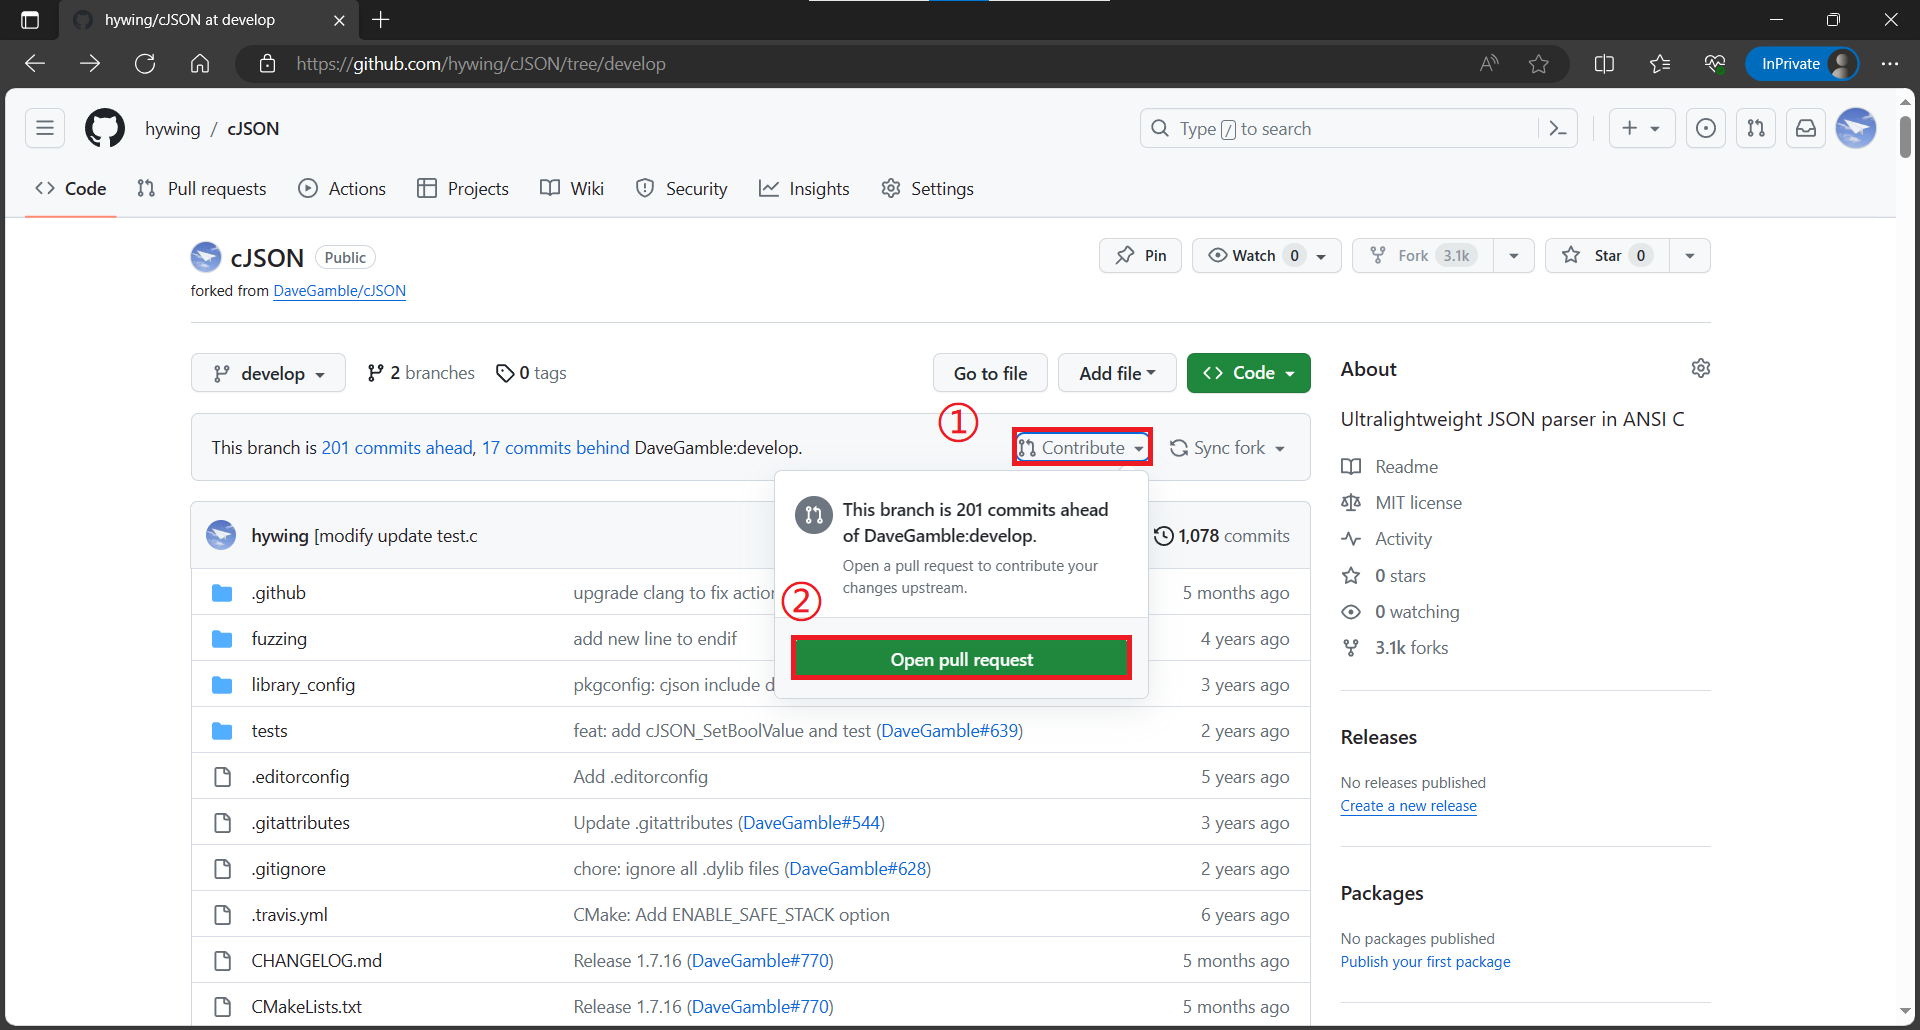
Task: Expand the green Code dropdown
Action: (1248, 373)
